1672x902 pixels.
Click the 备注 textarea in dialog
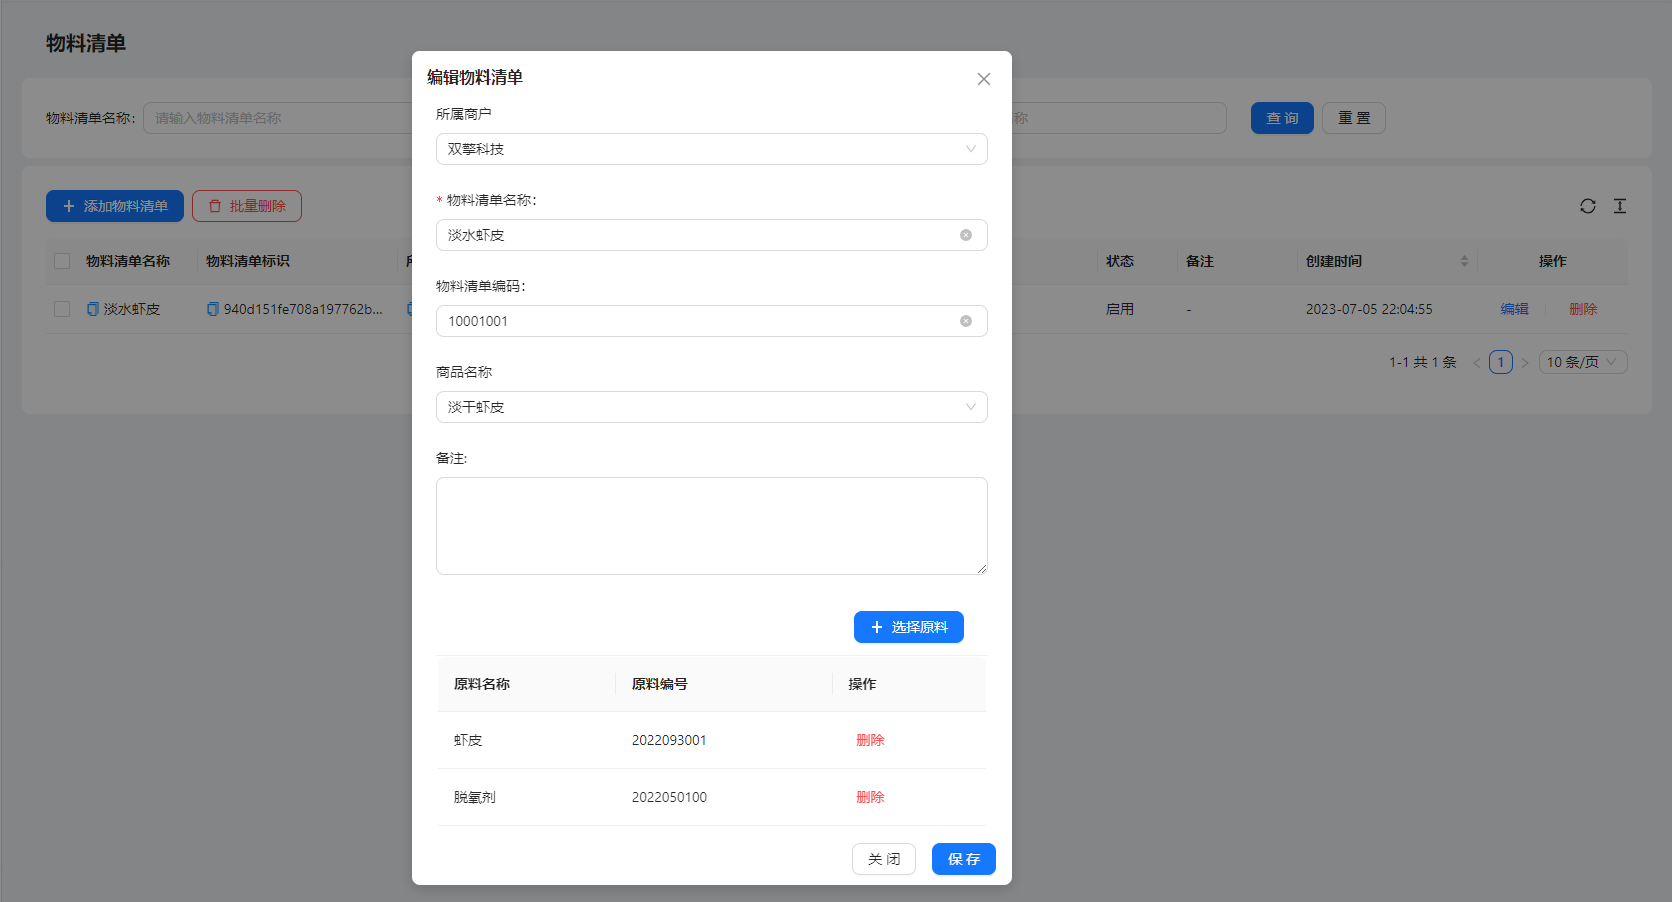[x=712, y=526]
